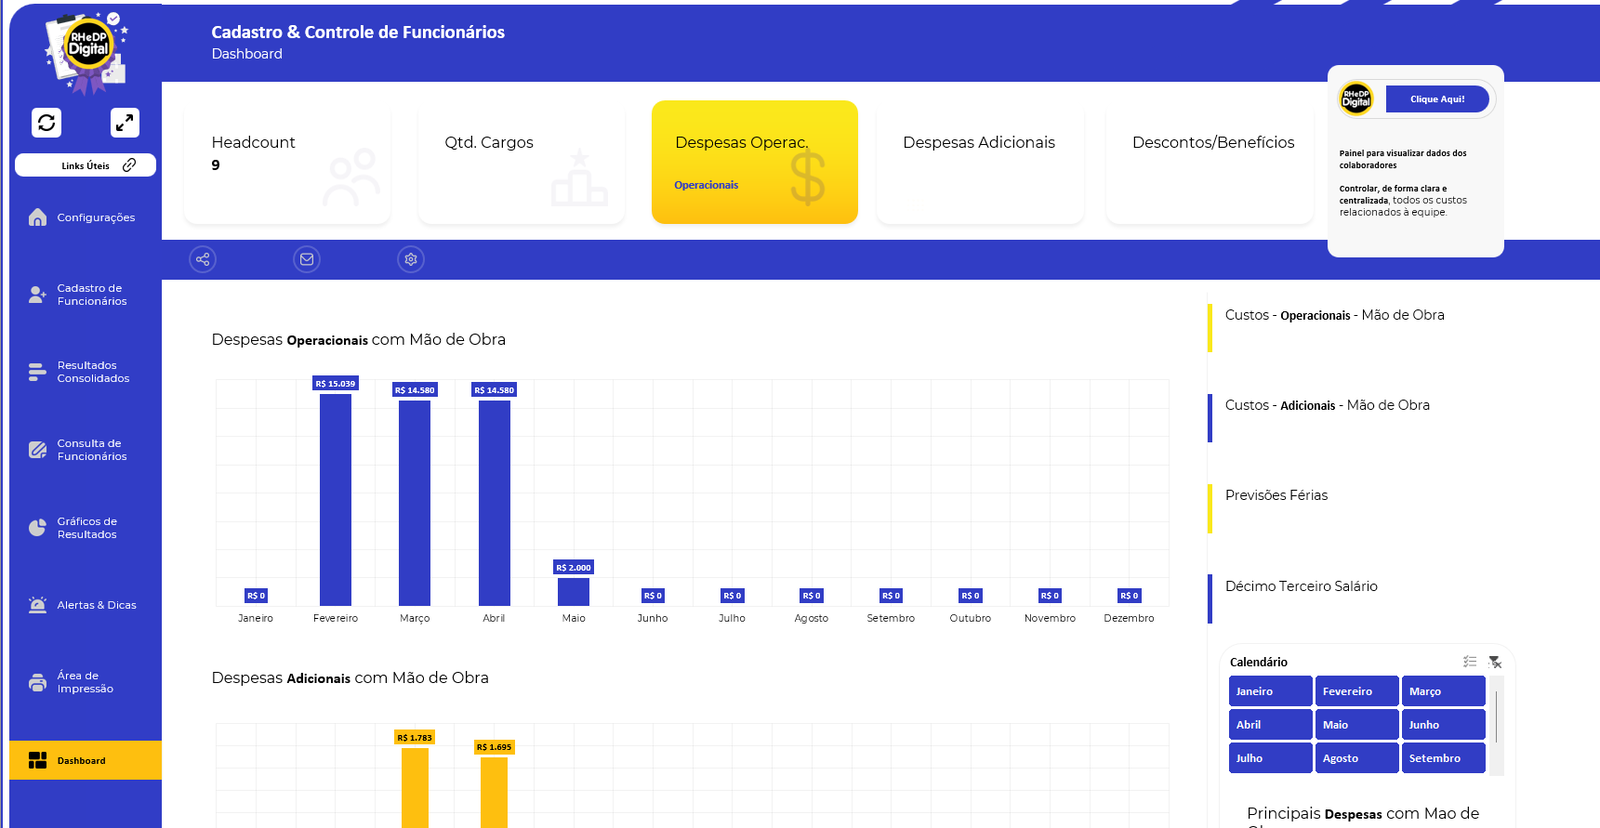Click the settings gear icon in toolbar
This screenshot has height=828, width=1600.
(411, 260)
